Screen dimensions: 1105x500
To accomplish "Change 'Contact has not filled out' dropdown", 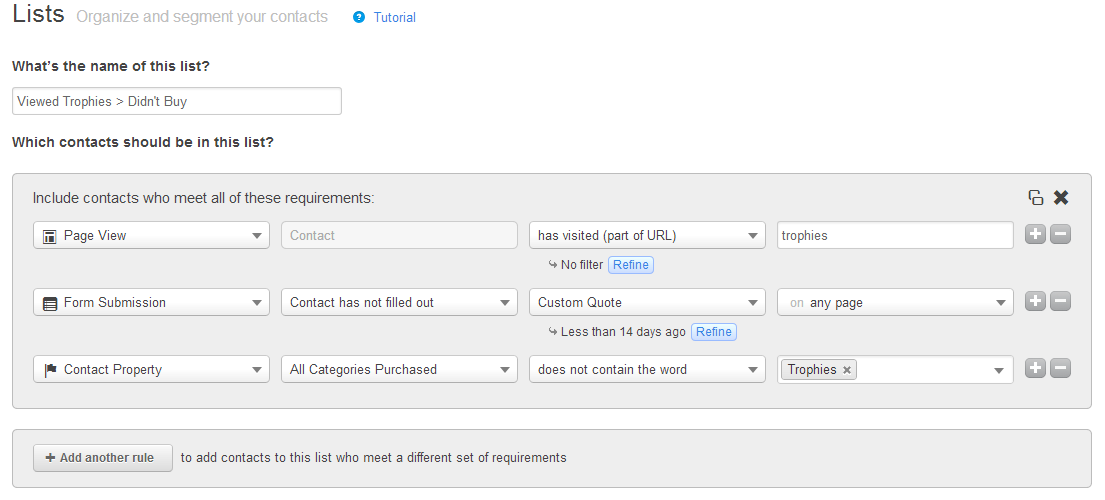I will point(399,302).
